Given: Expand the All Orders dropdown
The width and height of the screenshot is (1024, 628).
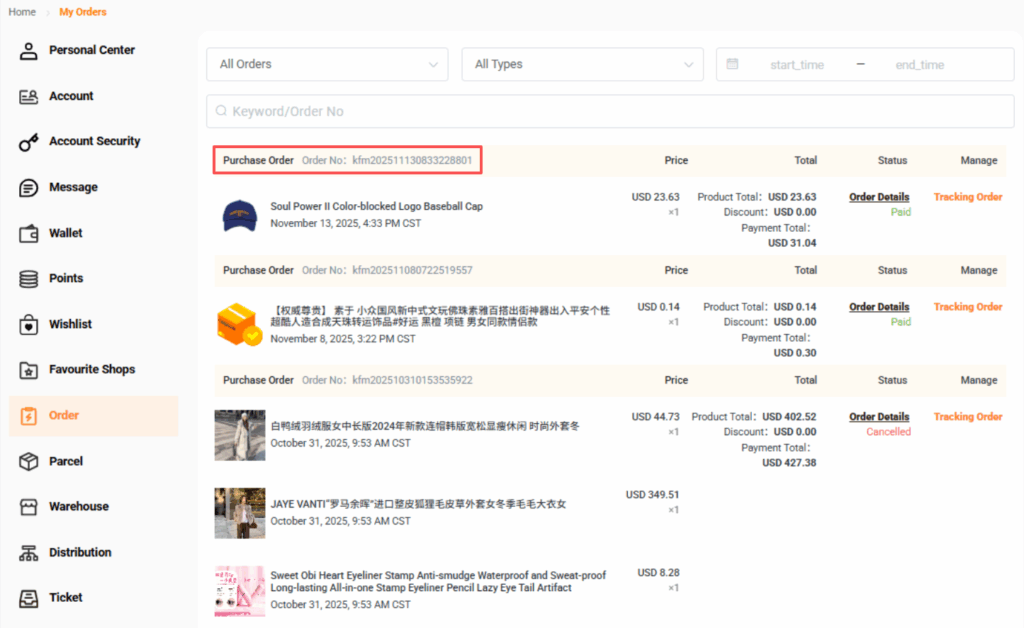Looking at the screenshot, I should point(328,64).
